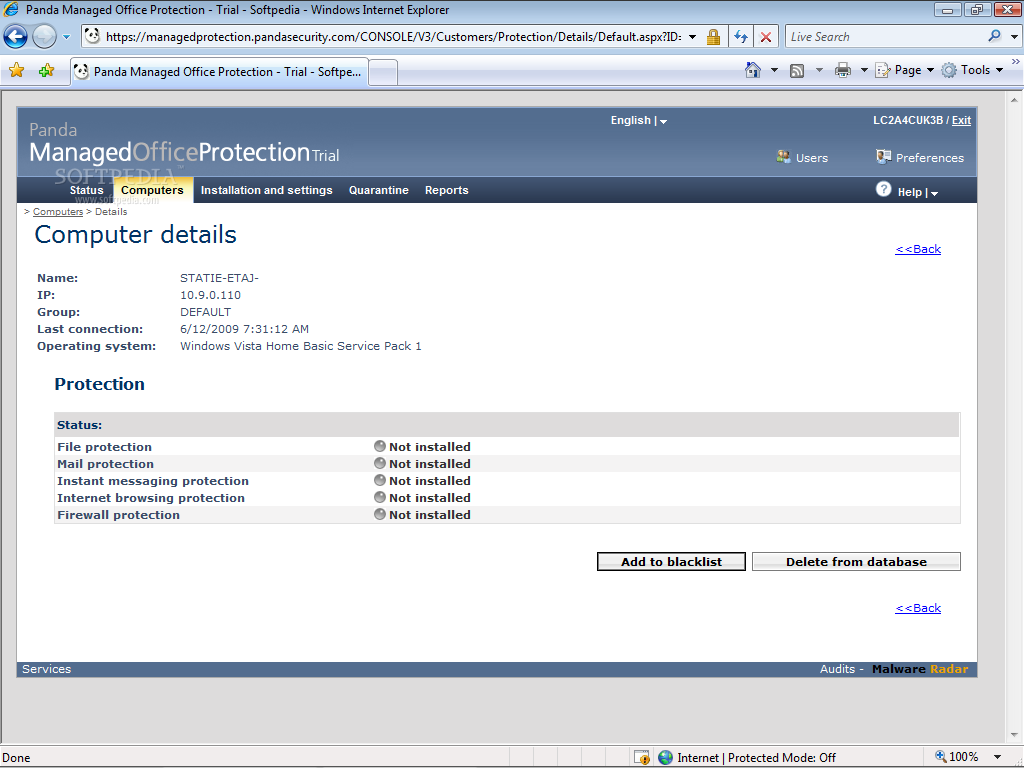This screenshot has height=768, width=1024.
Task: Click File protection status indicator icon
Action: pyautogui.click(x=379, y=446)
